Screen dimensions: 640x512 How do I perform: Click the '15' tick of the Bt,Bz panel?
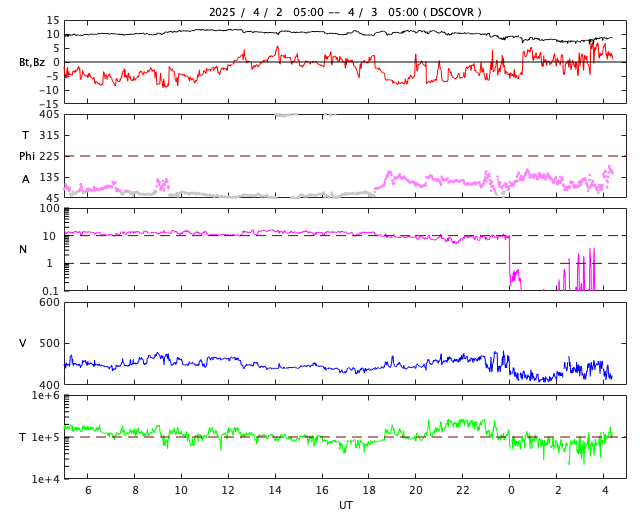pos(53,20)
